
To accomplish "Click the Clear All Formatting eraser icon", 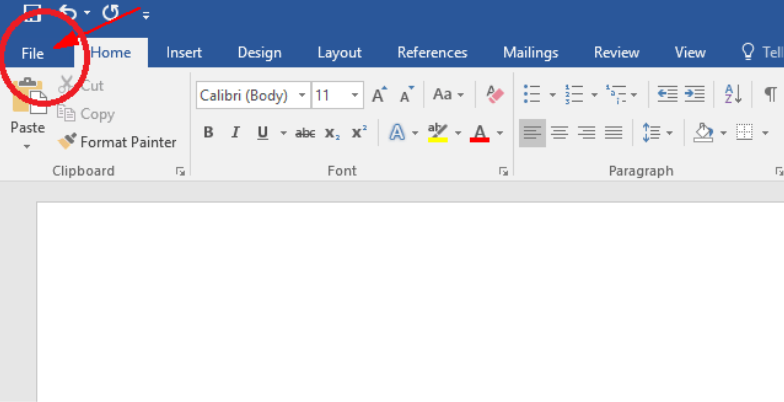I will (x=495, y=95).
